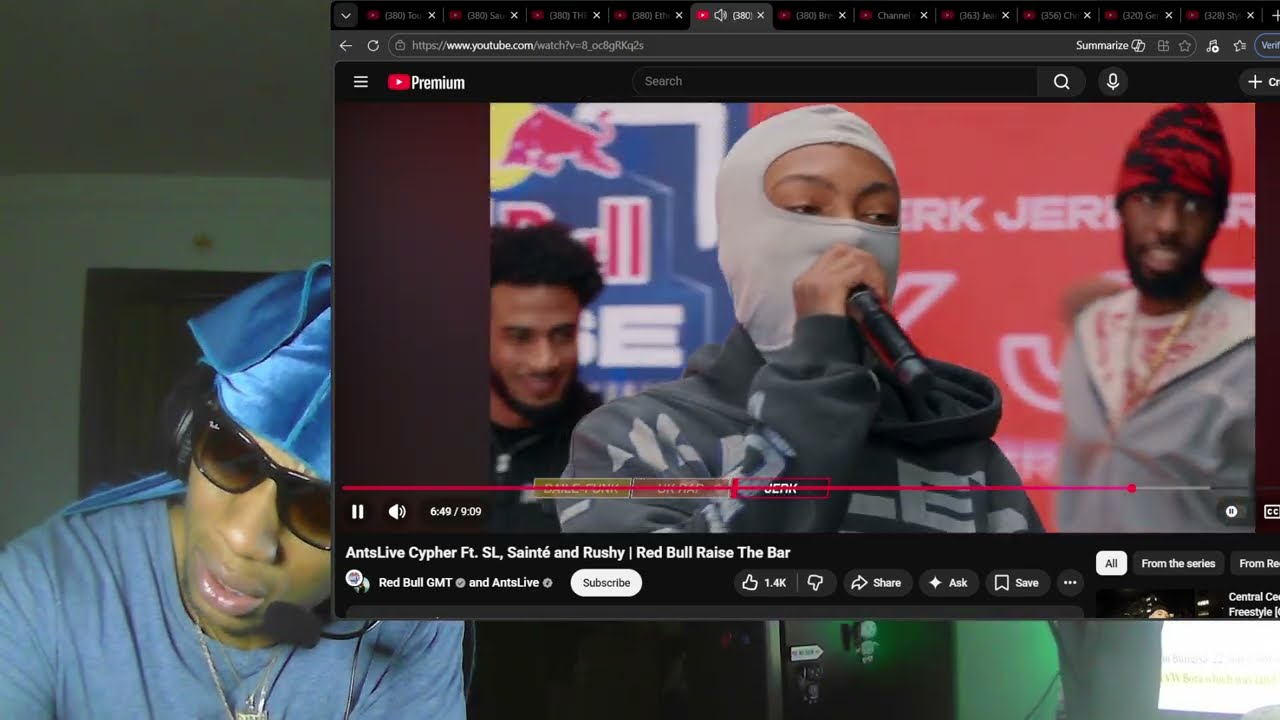Jump to the BAILE FUNK chapter marker

(x=581, y=488)
